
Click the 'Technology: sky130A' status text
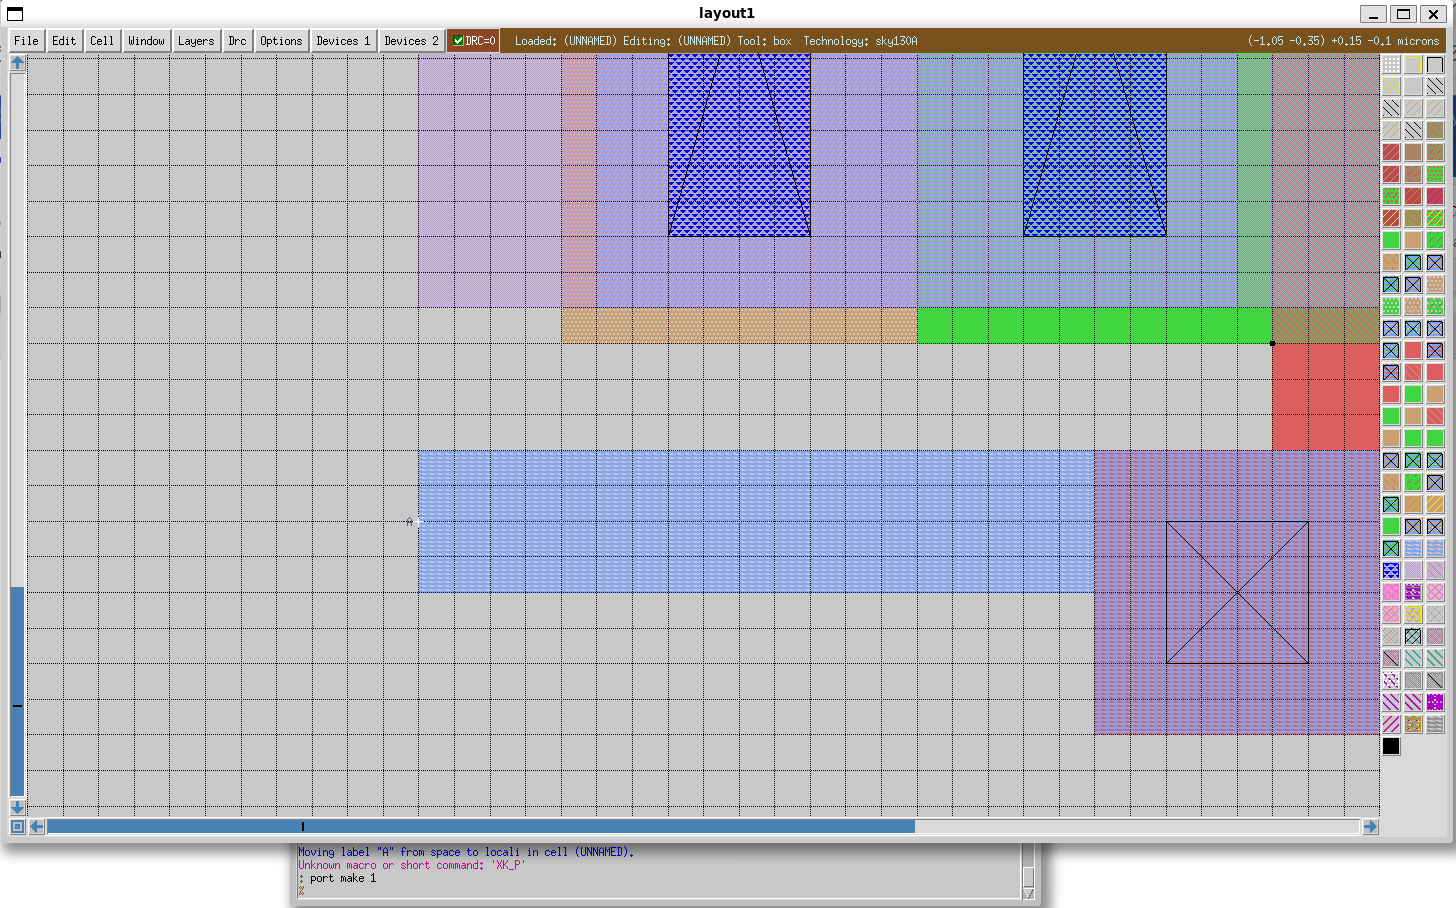coord(860,41)
